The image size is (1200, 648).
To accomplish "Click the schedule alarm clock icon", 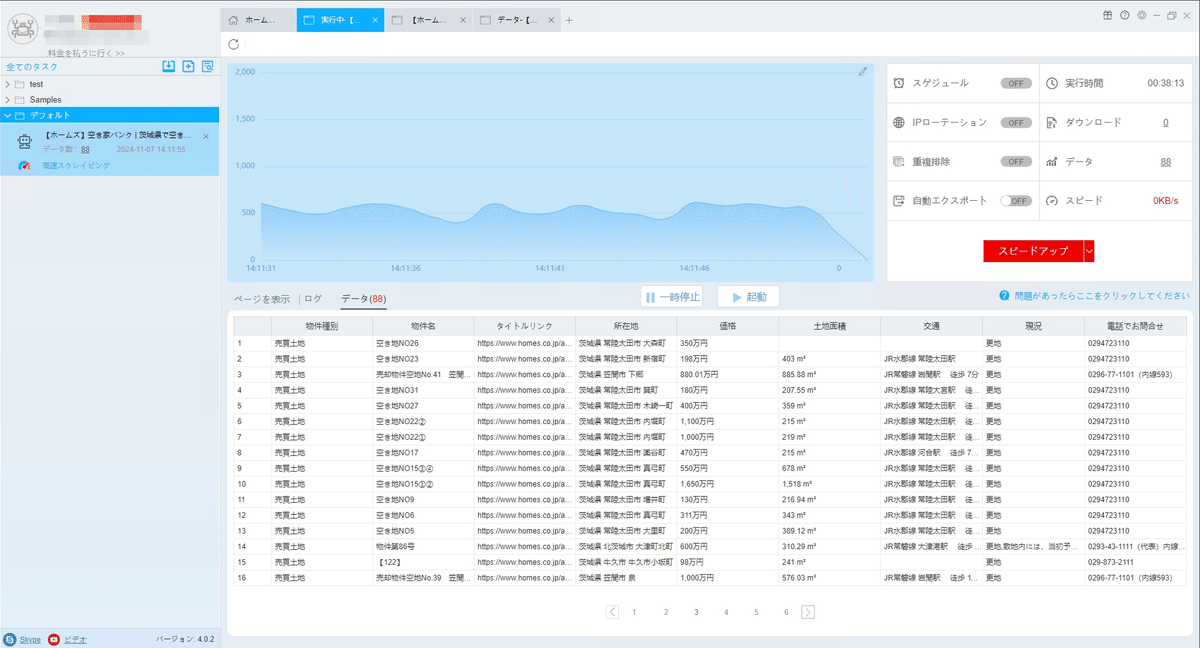I will click(x=900, y=83).
